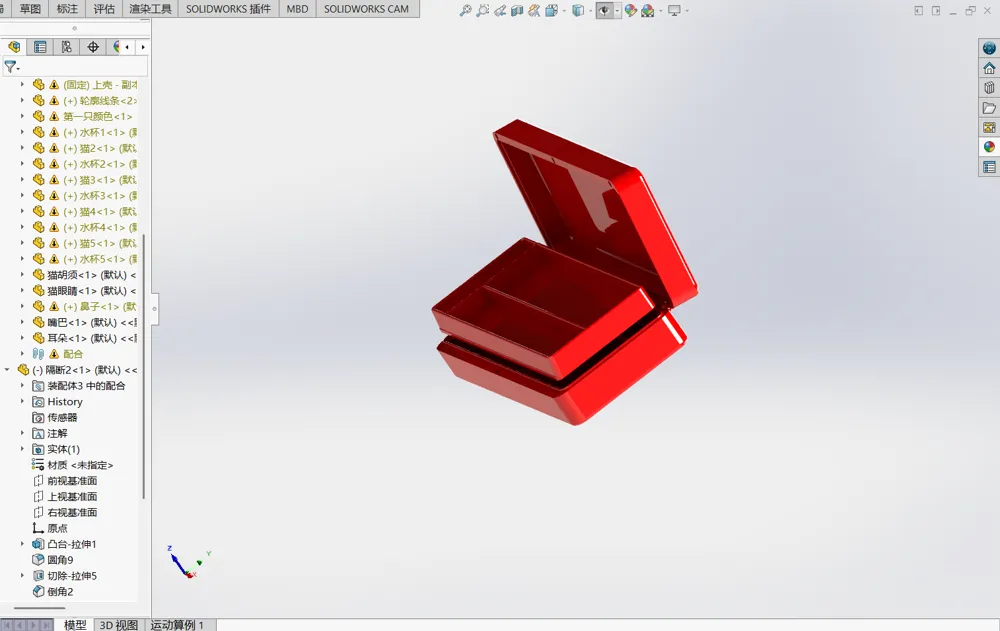Click the Zoom to Area icon
The height and width of the screenshot is (631, 1000).
tap(483, 10)
